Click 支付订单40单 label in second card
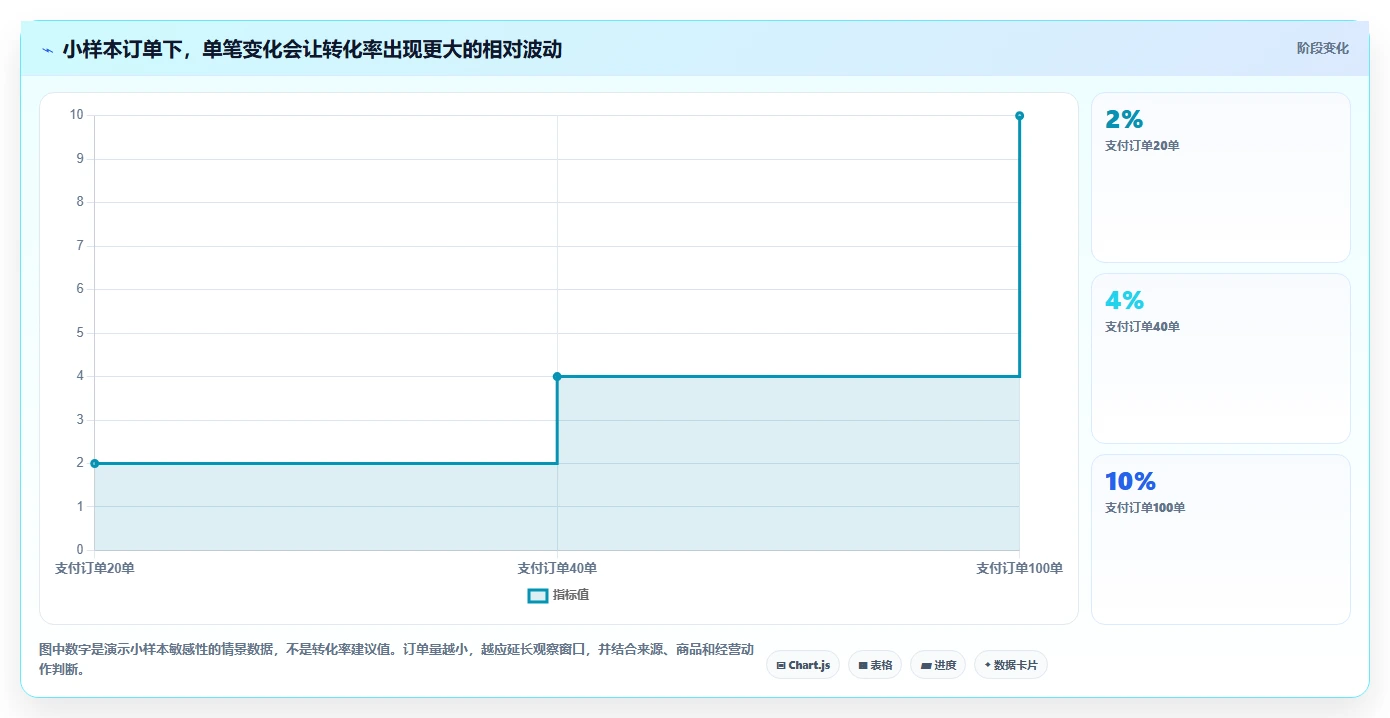 (1142, 326)
